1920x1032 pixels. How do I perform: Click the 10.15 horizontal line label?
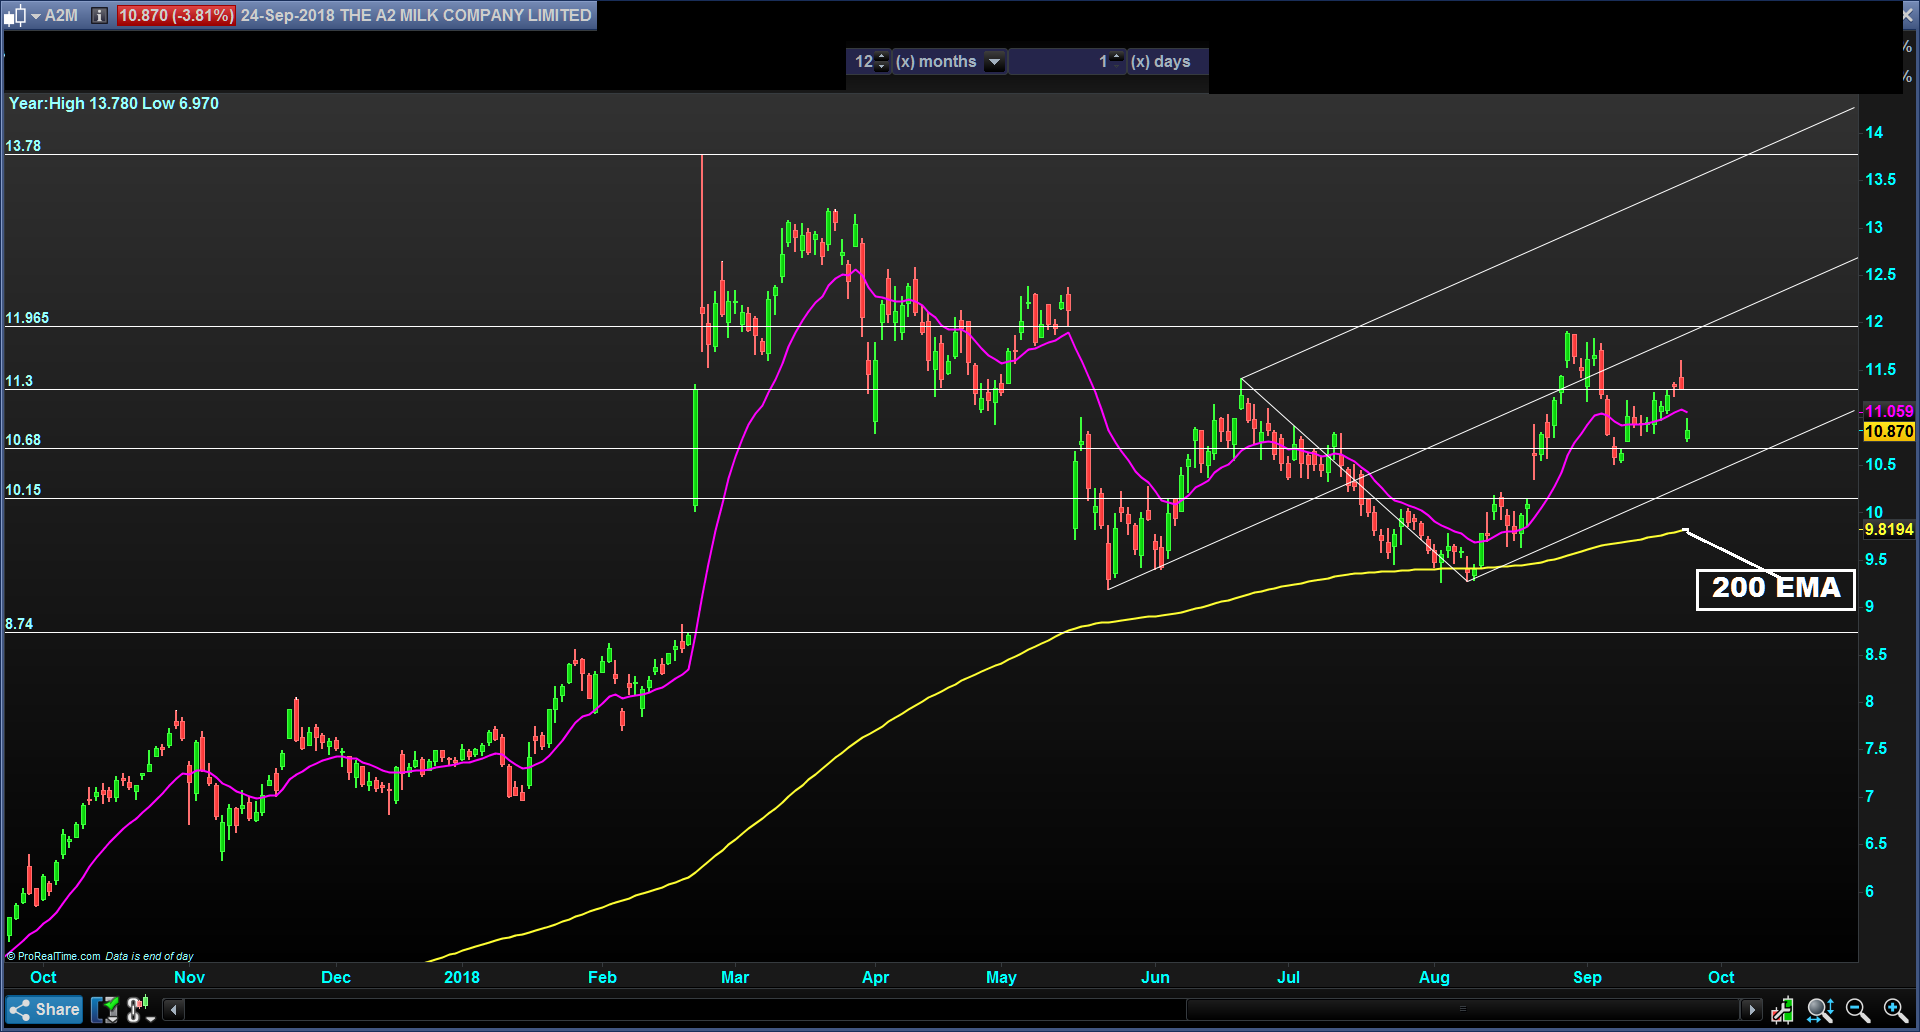point(23,490)
